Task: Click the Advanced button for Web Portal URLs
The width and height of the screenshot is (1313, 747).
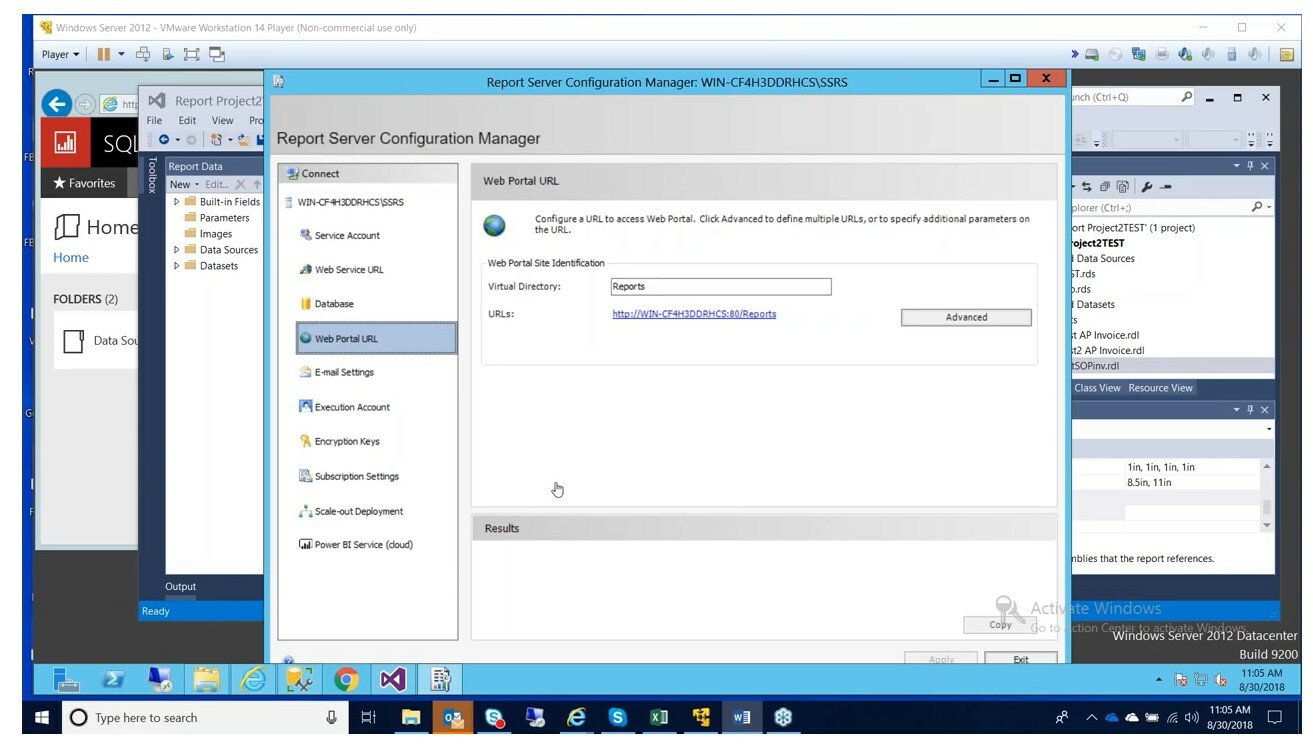Action: coord(964,317)
